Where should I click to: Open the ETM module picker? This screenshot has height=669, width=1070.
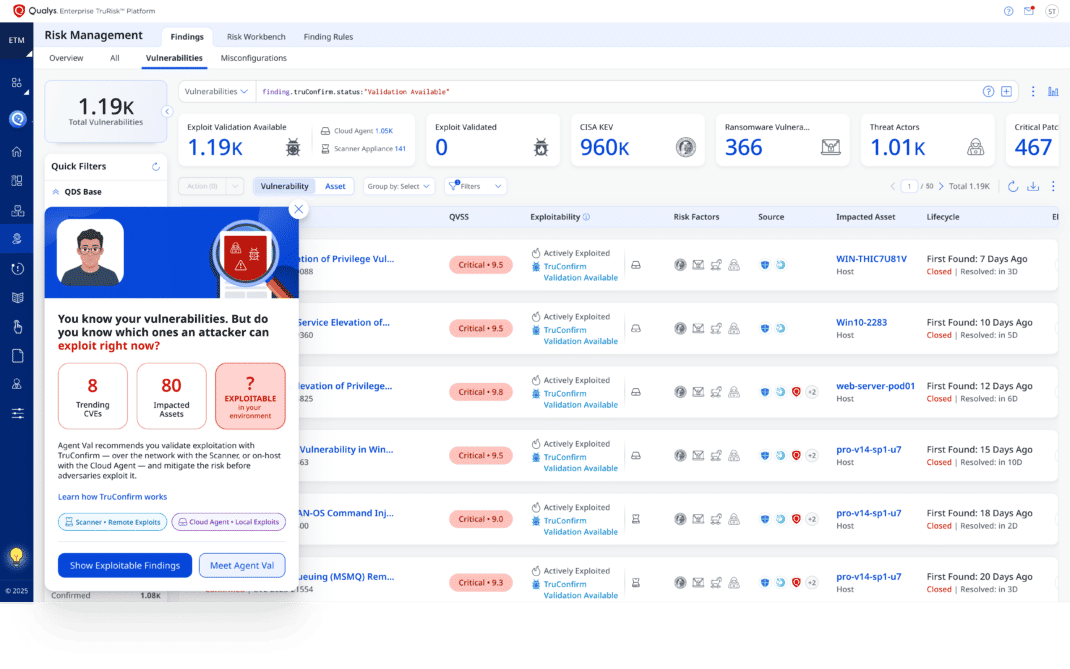(16, 40)
